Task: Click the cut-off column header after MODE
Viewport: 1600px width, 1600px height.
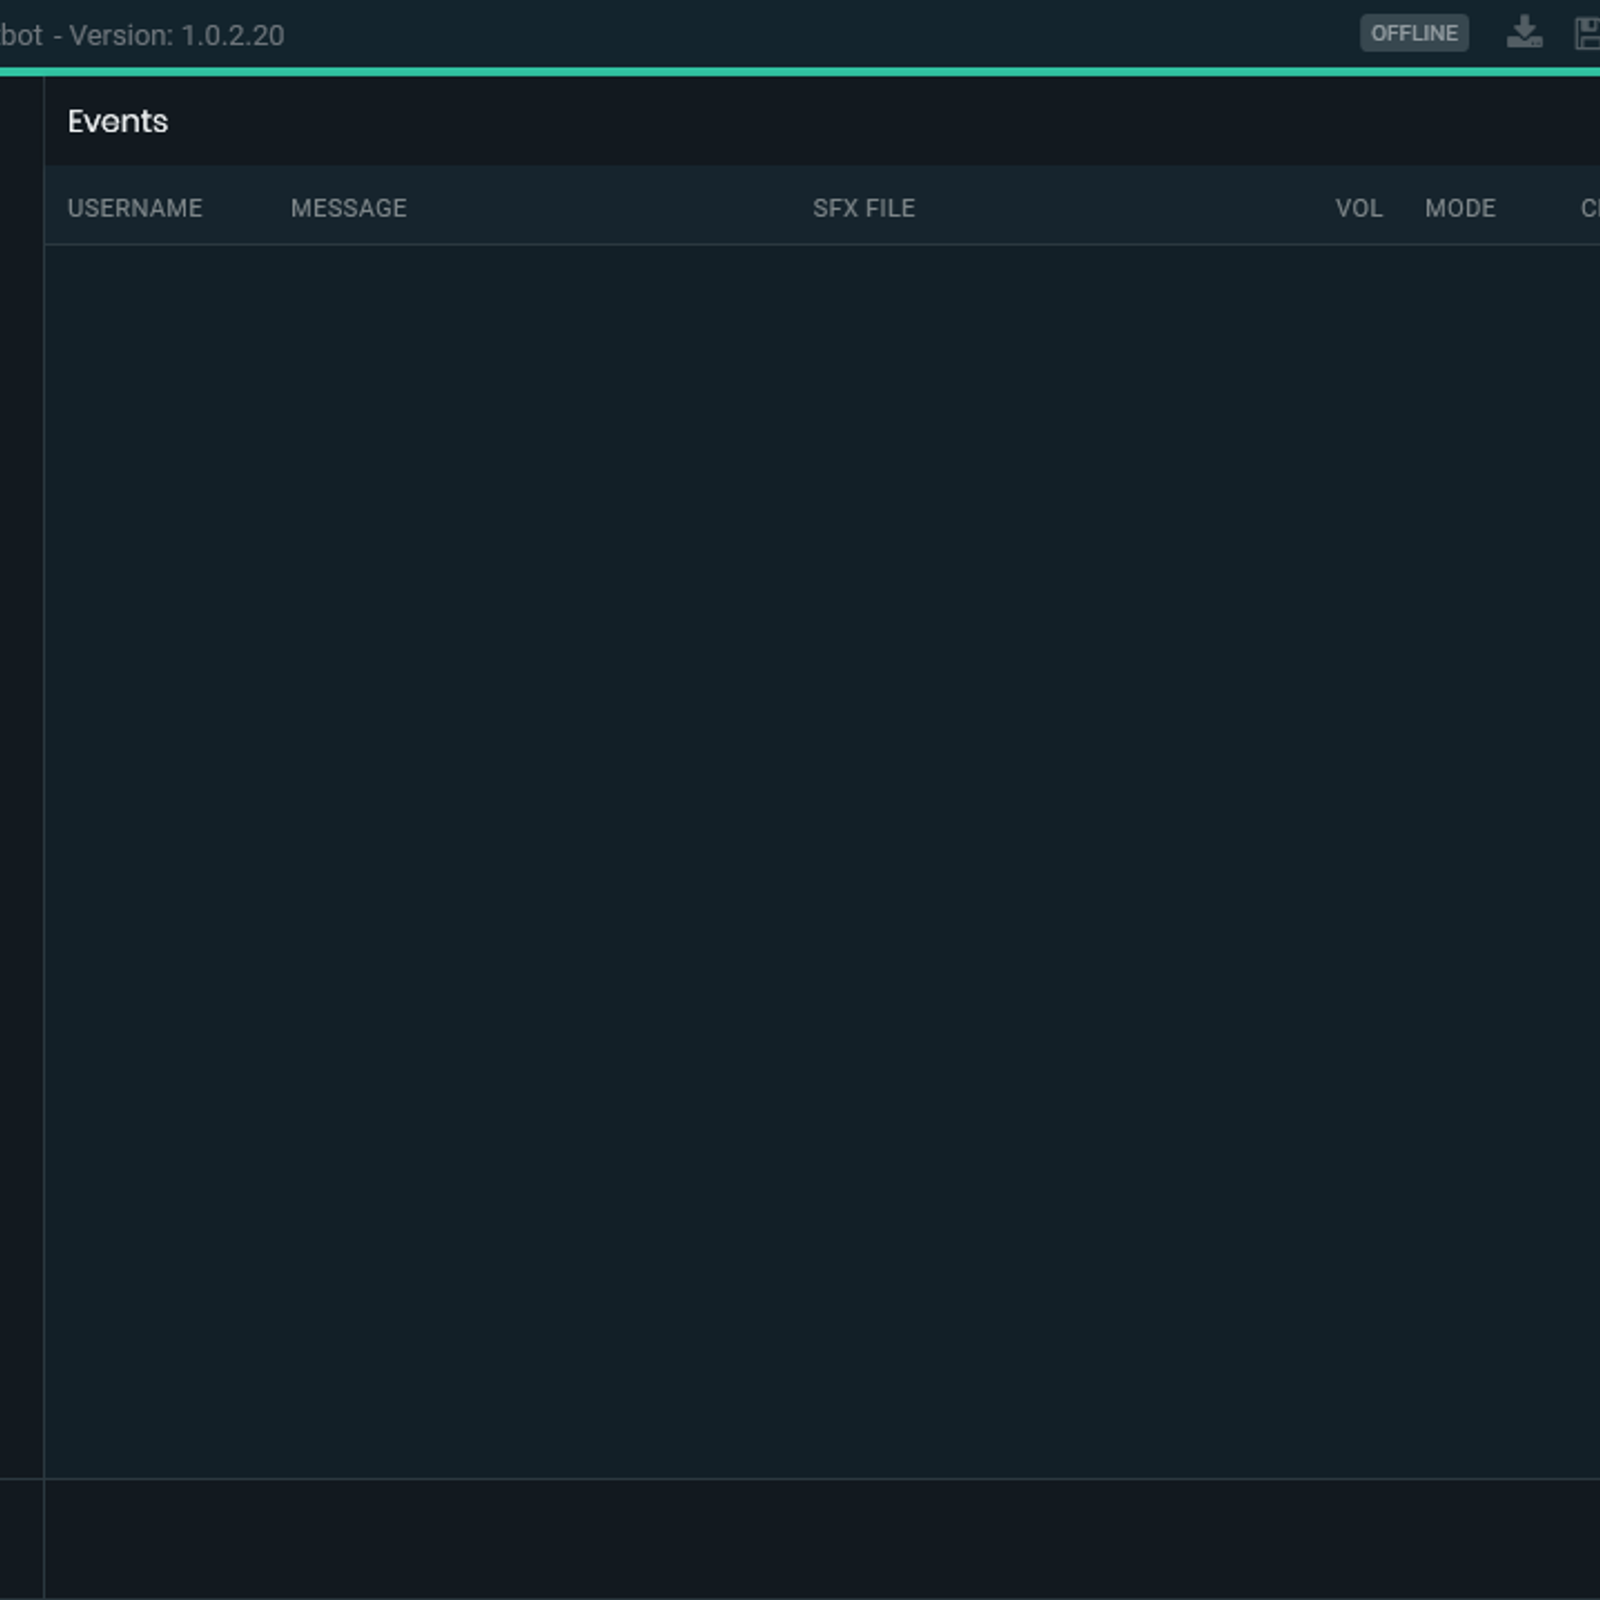Action: (x=1589, y=208)
